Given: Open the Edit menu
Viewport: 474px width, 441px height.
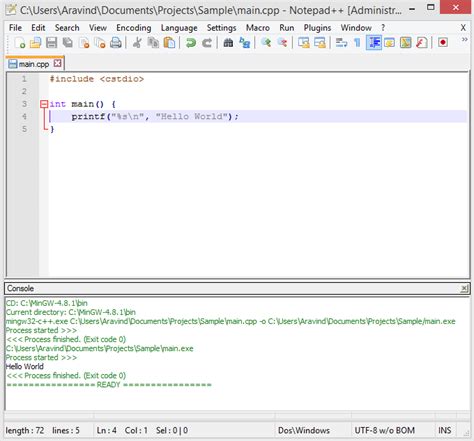Looking at the screenshot, I should pyautogui.click(x=38, y=28).
